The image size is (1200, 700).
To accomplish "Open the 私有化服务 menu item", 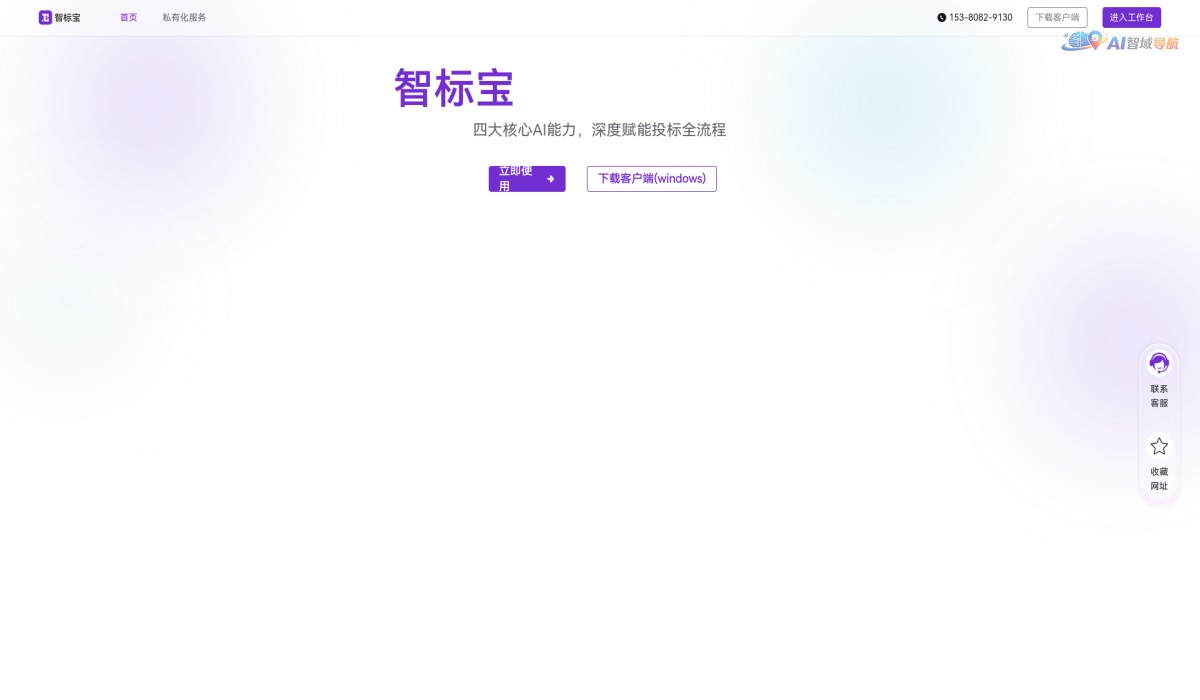I will pyautogui.click(x=184, y=17).
